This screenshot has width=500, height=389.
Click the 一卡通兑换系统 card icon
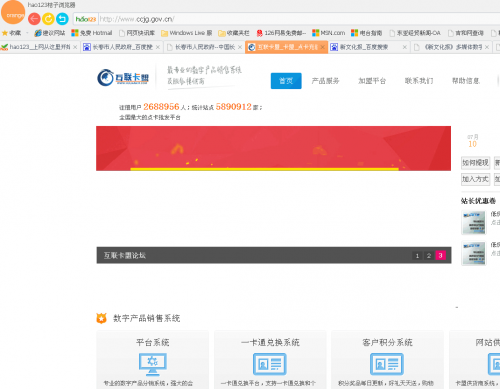click(270, 364)
